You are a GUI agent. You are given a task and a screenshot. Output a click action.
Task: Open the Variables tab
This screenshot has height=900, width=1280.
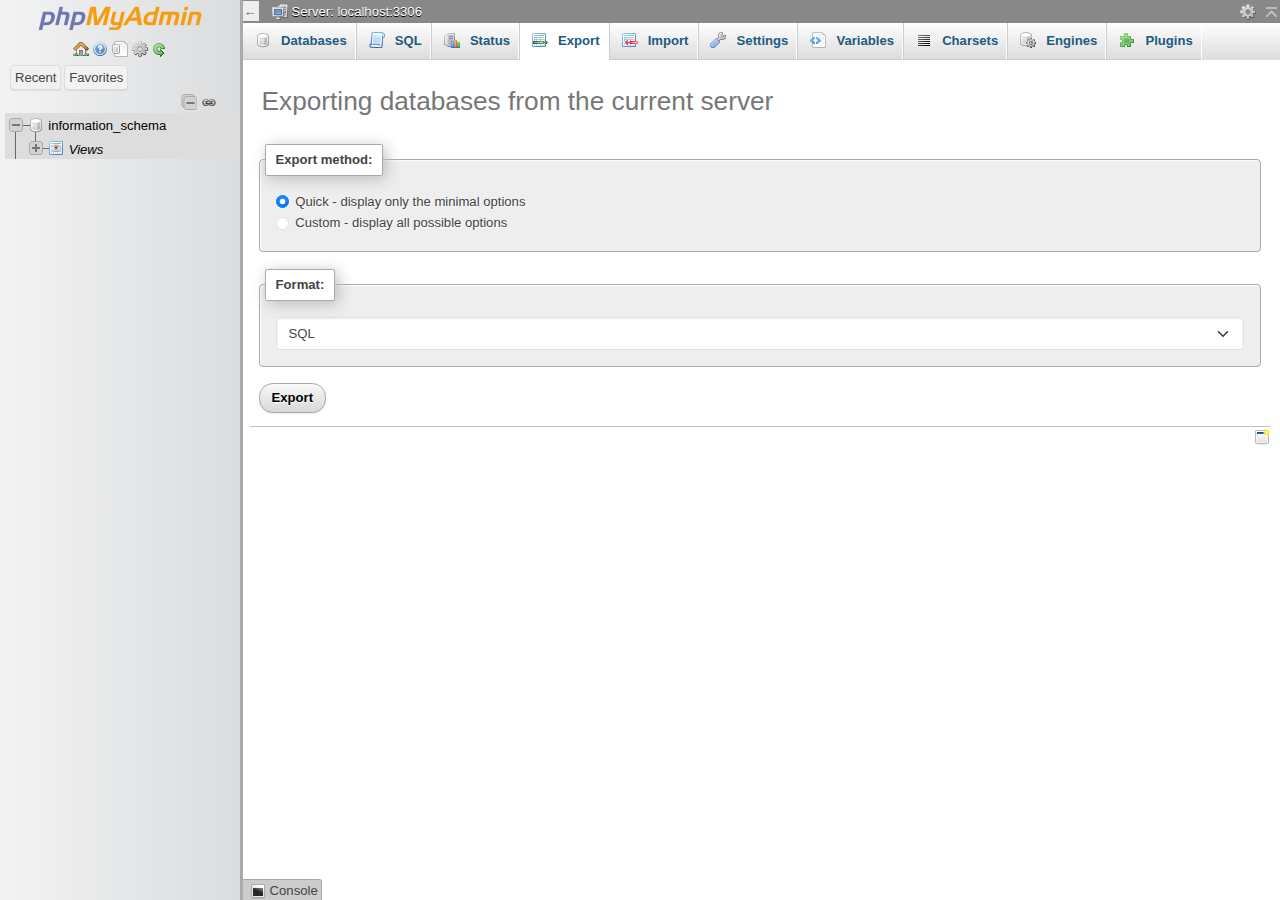pyautogui.click(x=852, y=41)
